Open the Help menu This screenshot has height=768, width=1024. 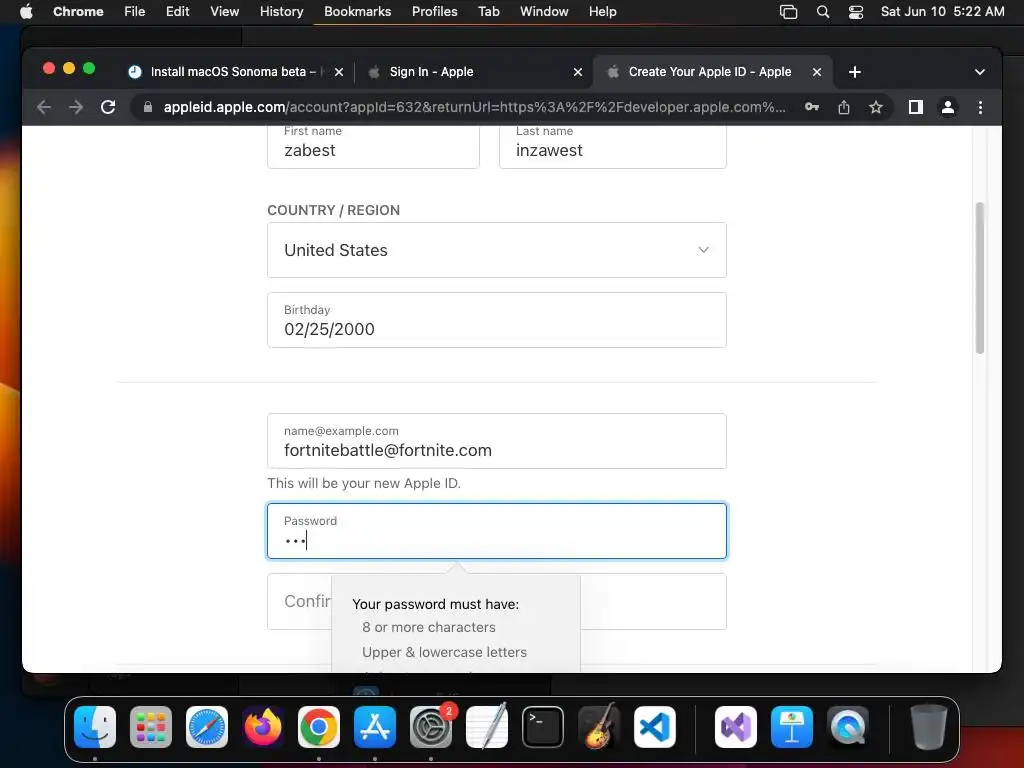[602, 11]
